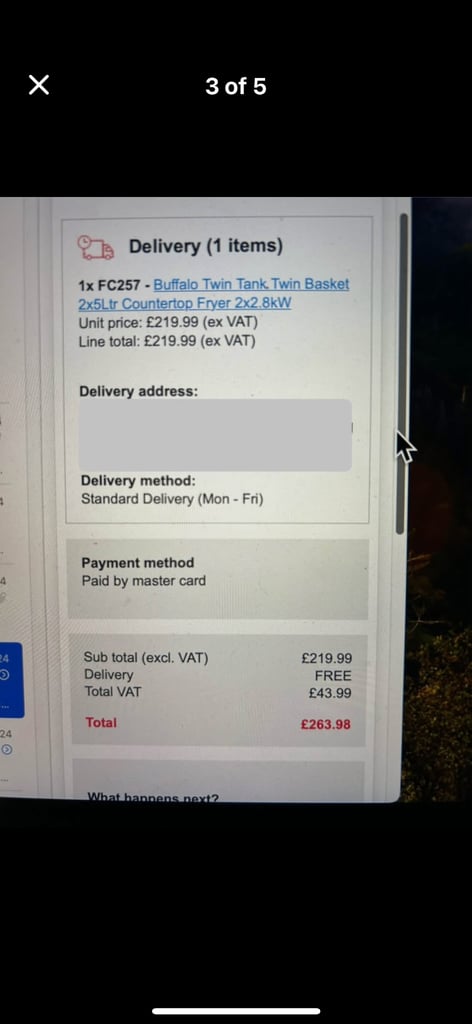The image size is (472, 1024).
Task: Select the blue highlighted sidebar entry
Action: (12, 679)
